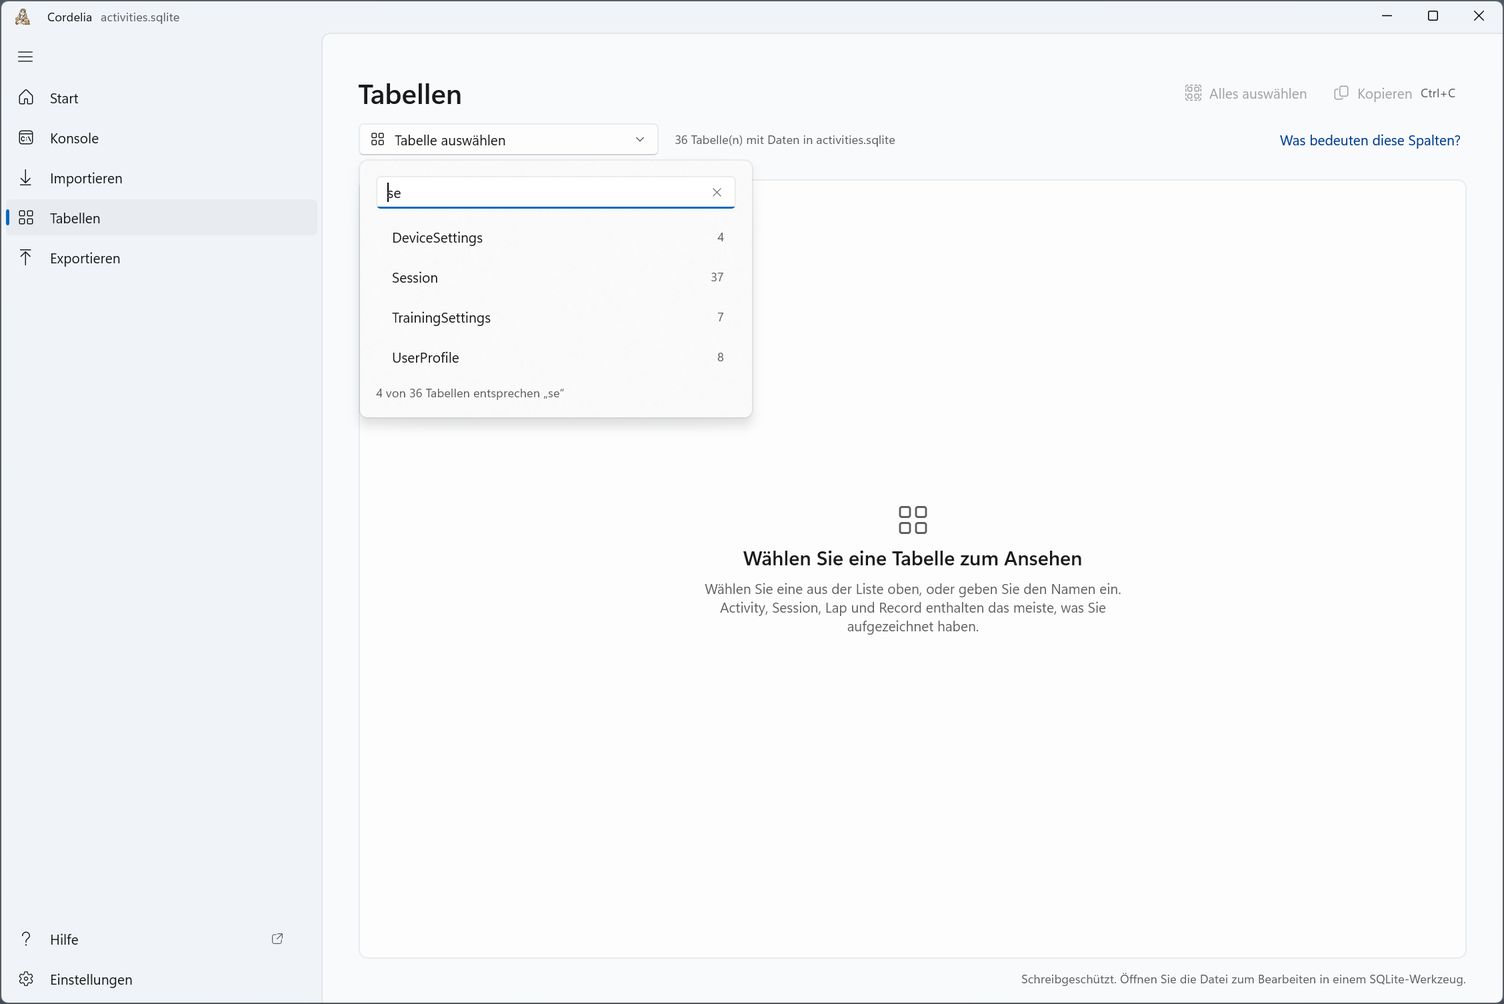The height and width of the screenshot is (1004, 1504).
Task: Click the Hilfe question mark icon
Action: (x=26, y=939)
